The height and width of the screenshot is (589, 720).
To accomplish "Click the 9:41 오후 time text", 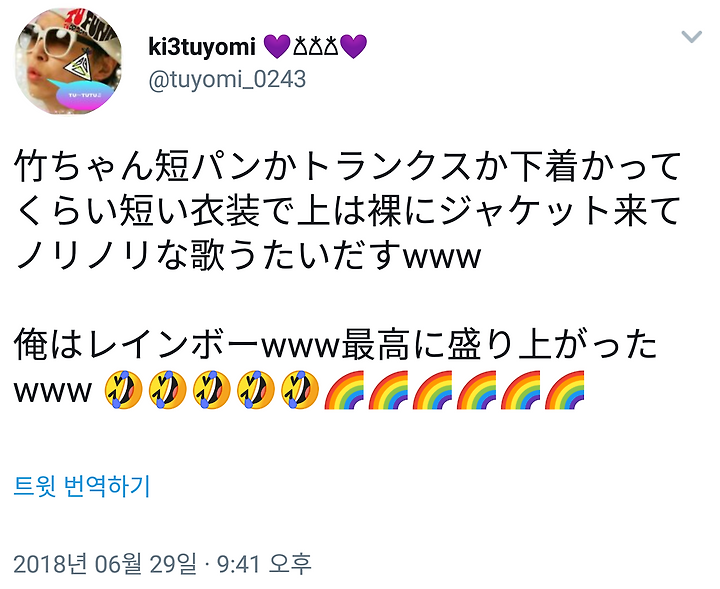I will 264,564.
